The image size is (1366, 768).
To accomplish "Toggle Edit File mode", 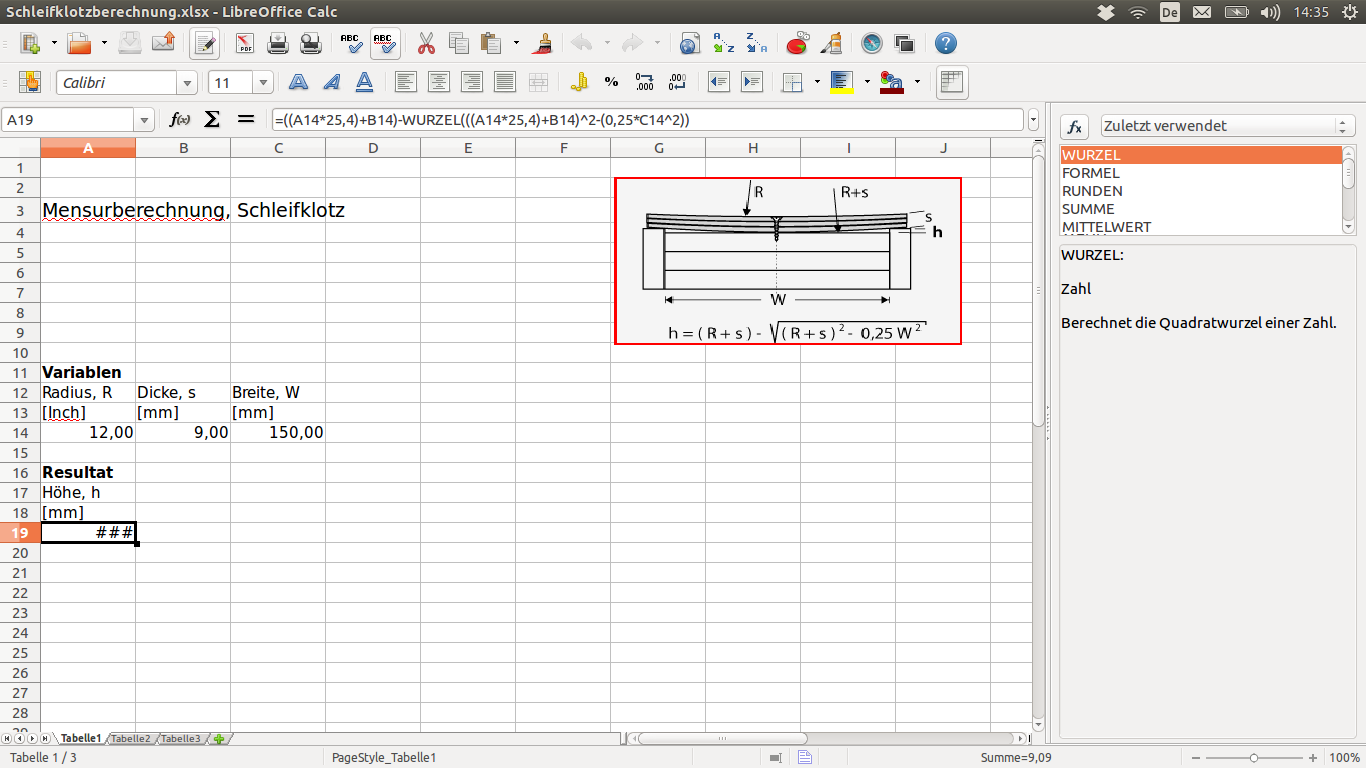I will [x=205, y=44].
